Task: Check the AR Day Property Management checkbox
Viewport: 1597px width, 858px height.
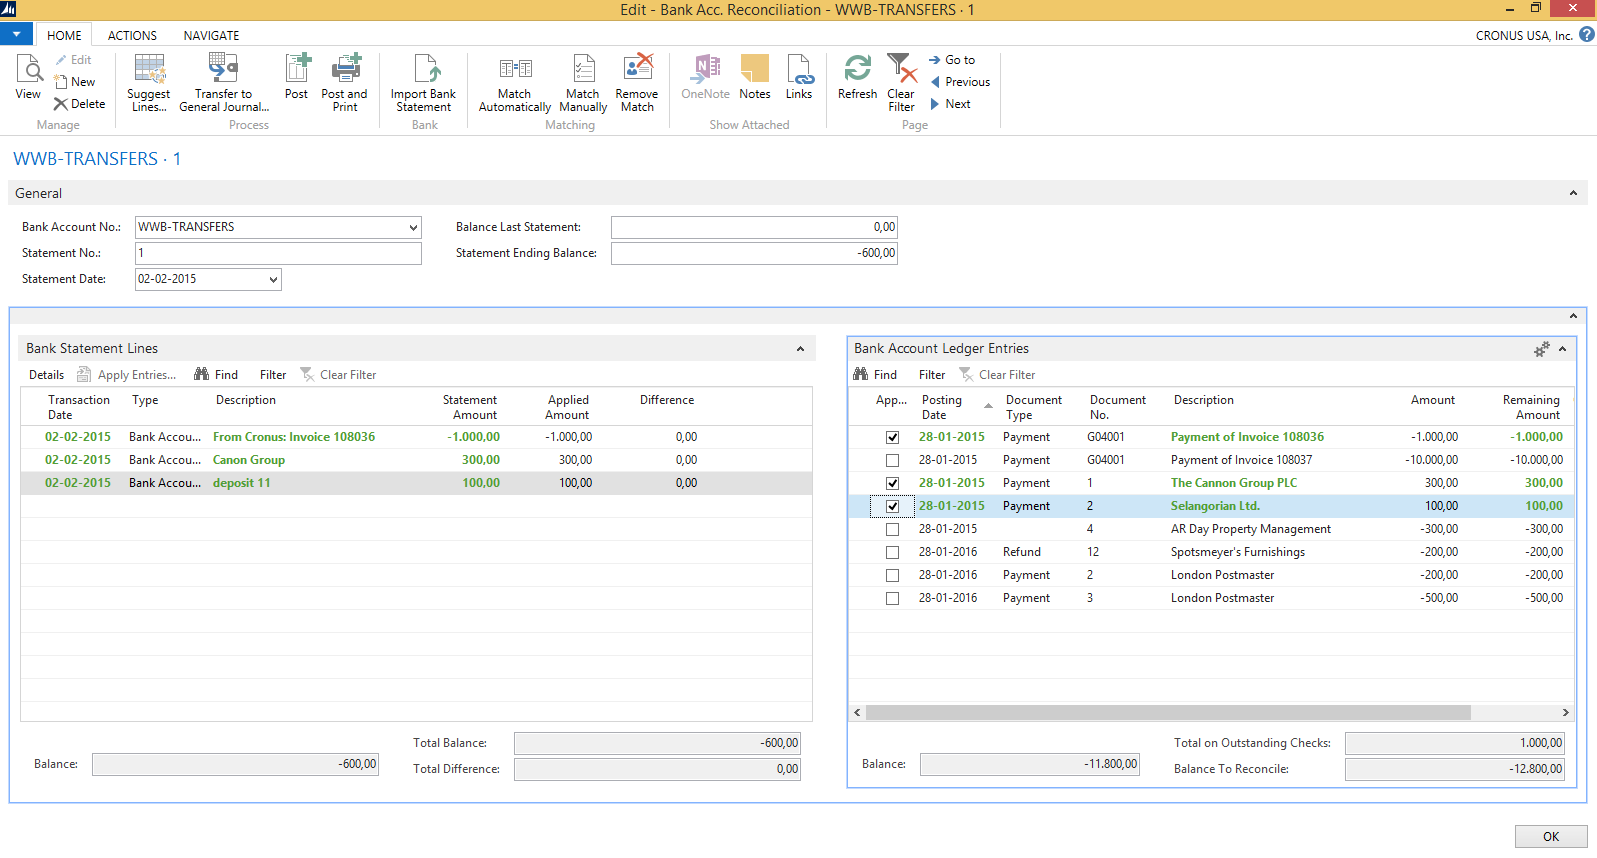Action: 892,529
